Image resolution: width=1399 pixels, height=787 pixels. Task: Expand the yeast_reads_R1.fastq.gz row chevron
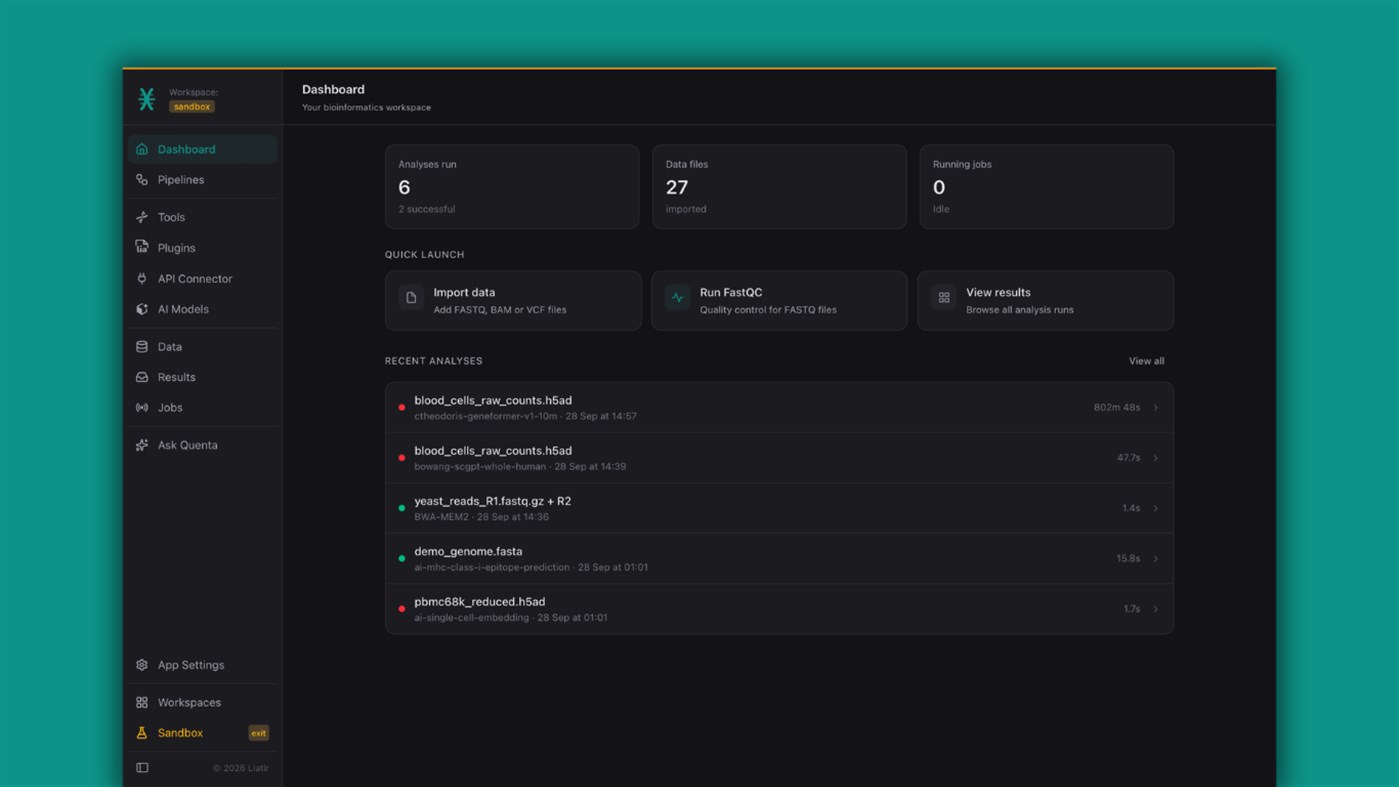[x=1156, y=508]
